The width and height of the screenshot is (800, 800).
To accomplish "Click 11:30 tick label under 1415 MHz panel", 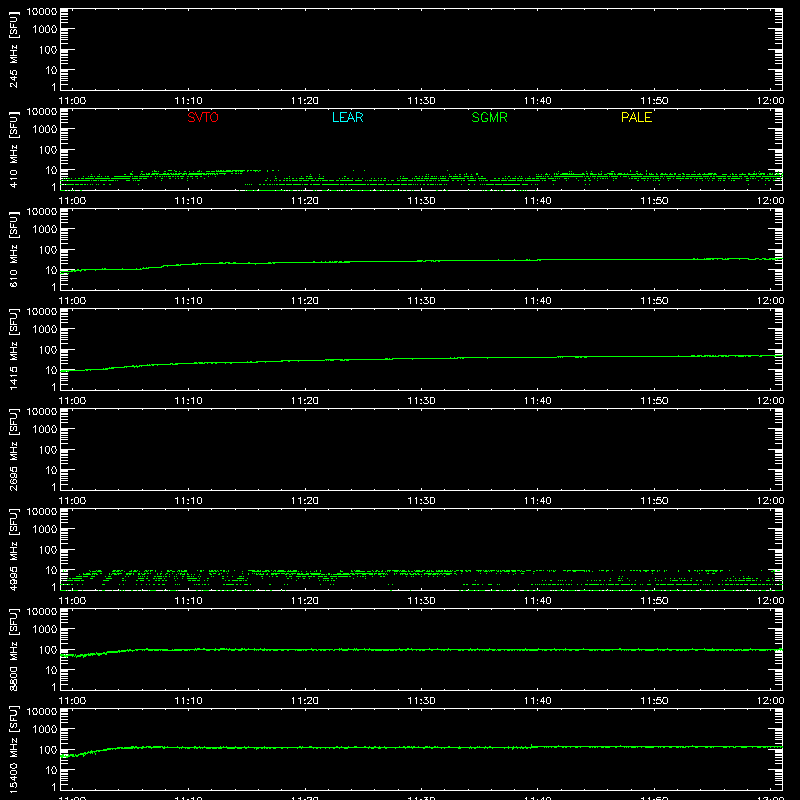I will 421,401.
